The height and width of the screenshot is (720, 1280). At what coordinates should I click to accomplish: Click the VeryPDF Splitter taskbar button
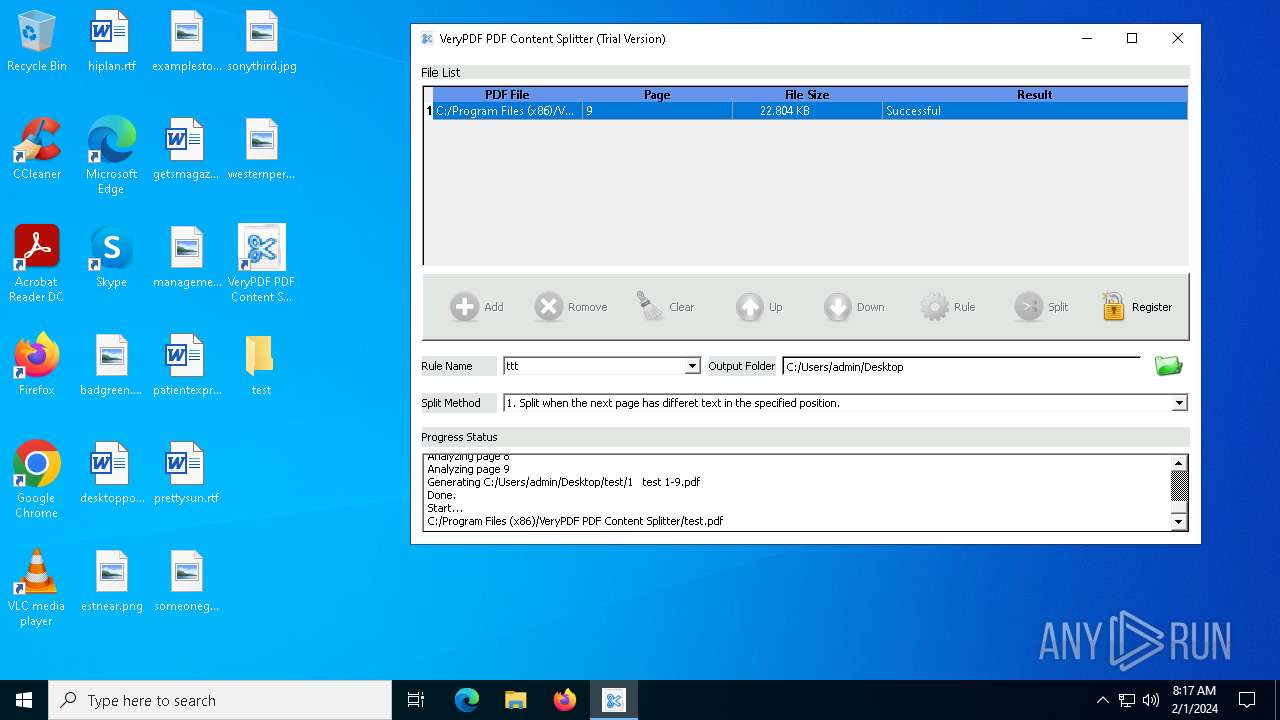click(x=613, y=700)
